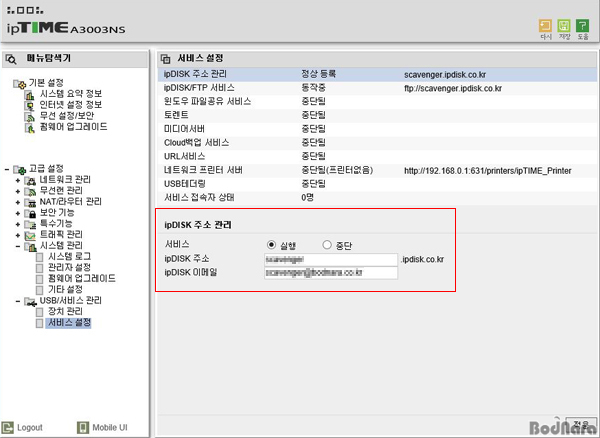Select the 미디어서버 service row
600x438 pixels.
[x=377, y=129]
